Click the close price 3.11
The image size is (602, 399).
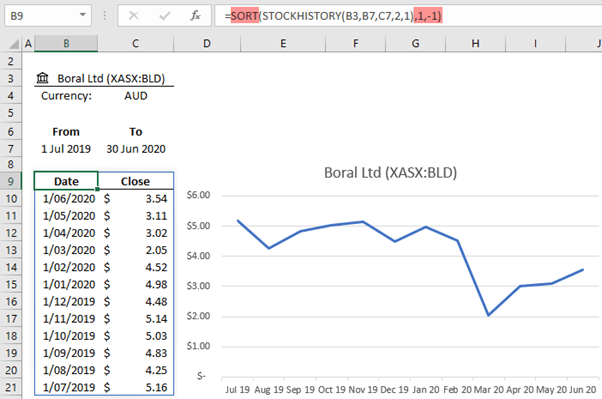click(136, 216)
